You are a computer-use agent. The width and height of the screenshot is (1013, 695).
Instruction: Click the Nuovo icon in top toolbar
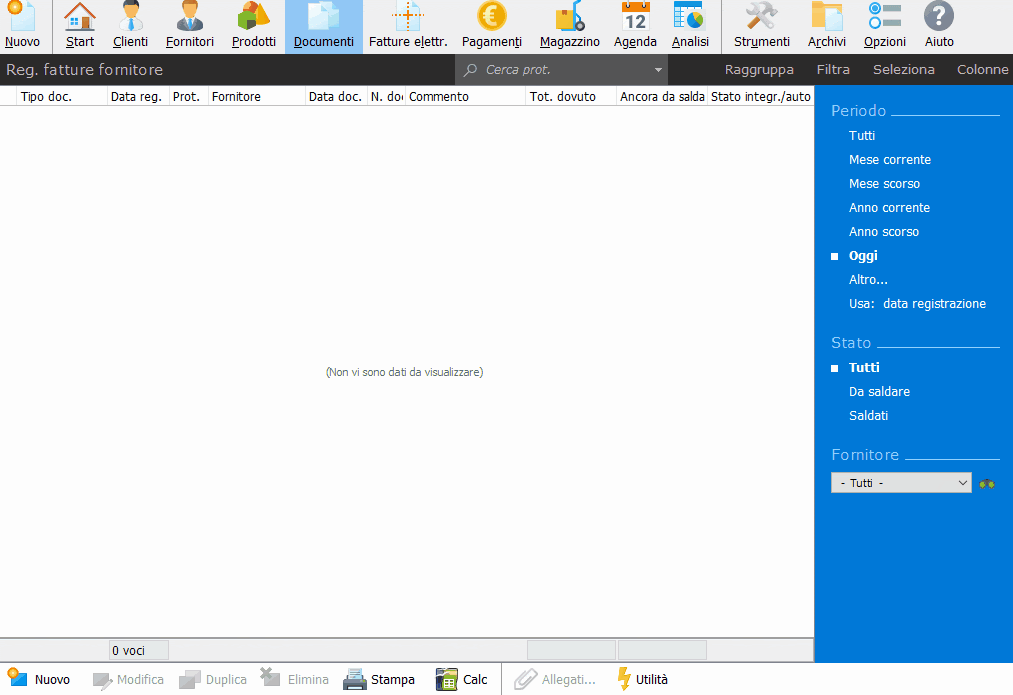(x=23, y=26)
